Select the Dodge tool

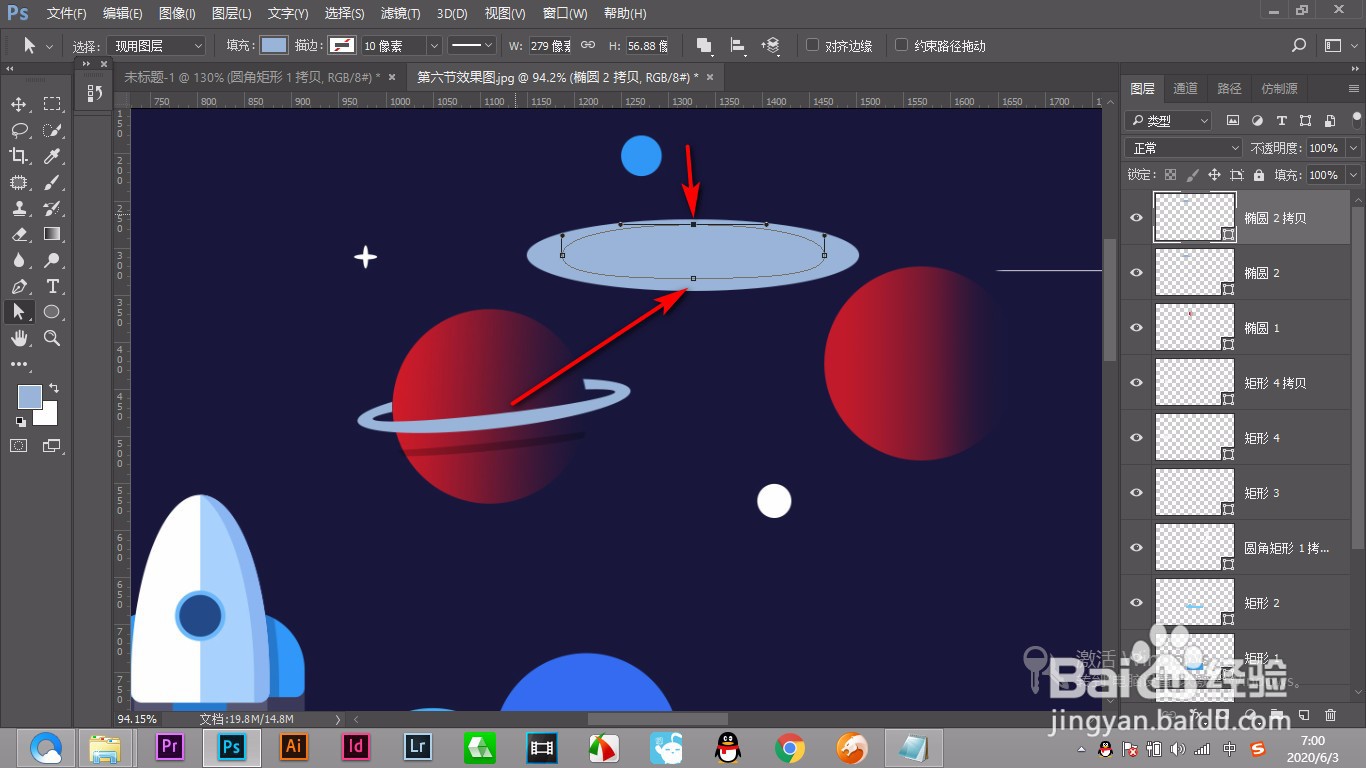tap(52, 260)
